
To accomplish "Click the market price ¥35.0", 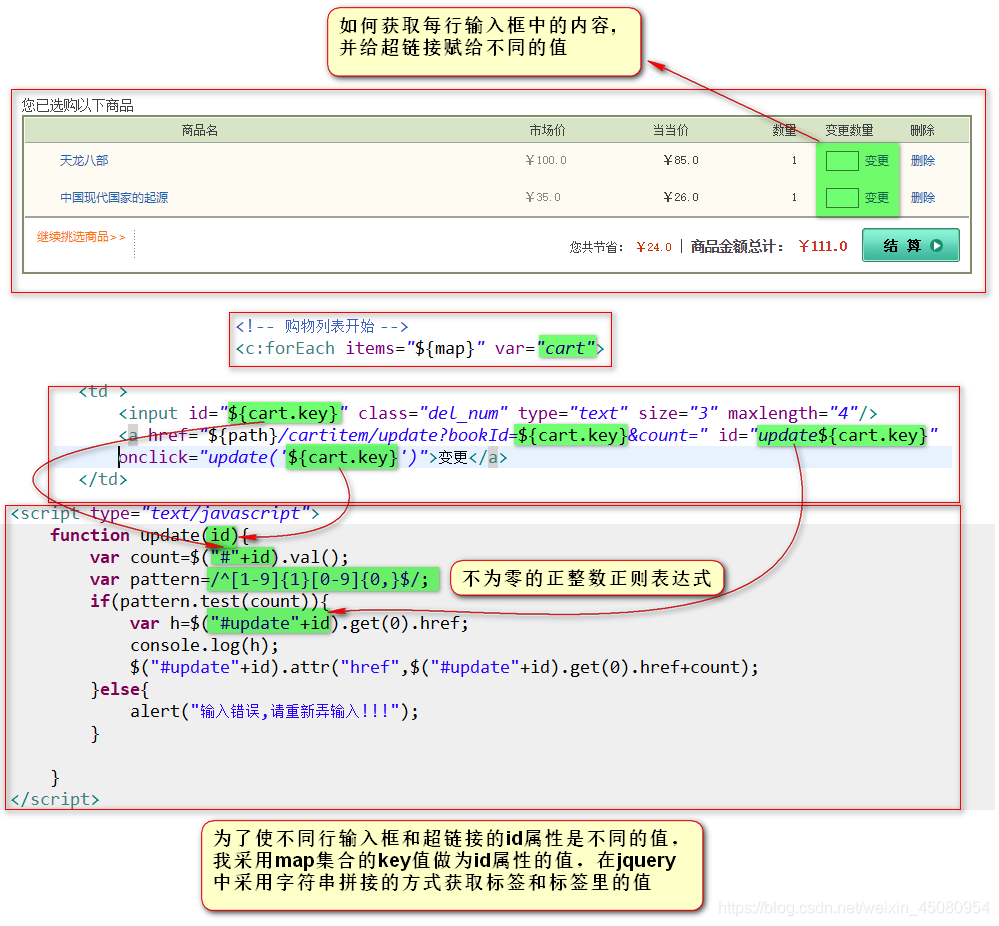I will pyautogui.click(x=543, y=197).
